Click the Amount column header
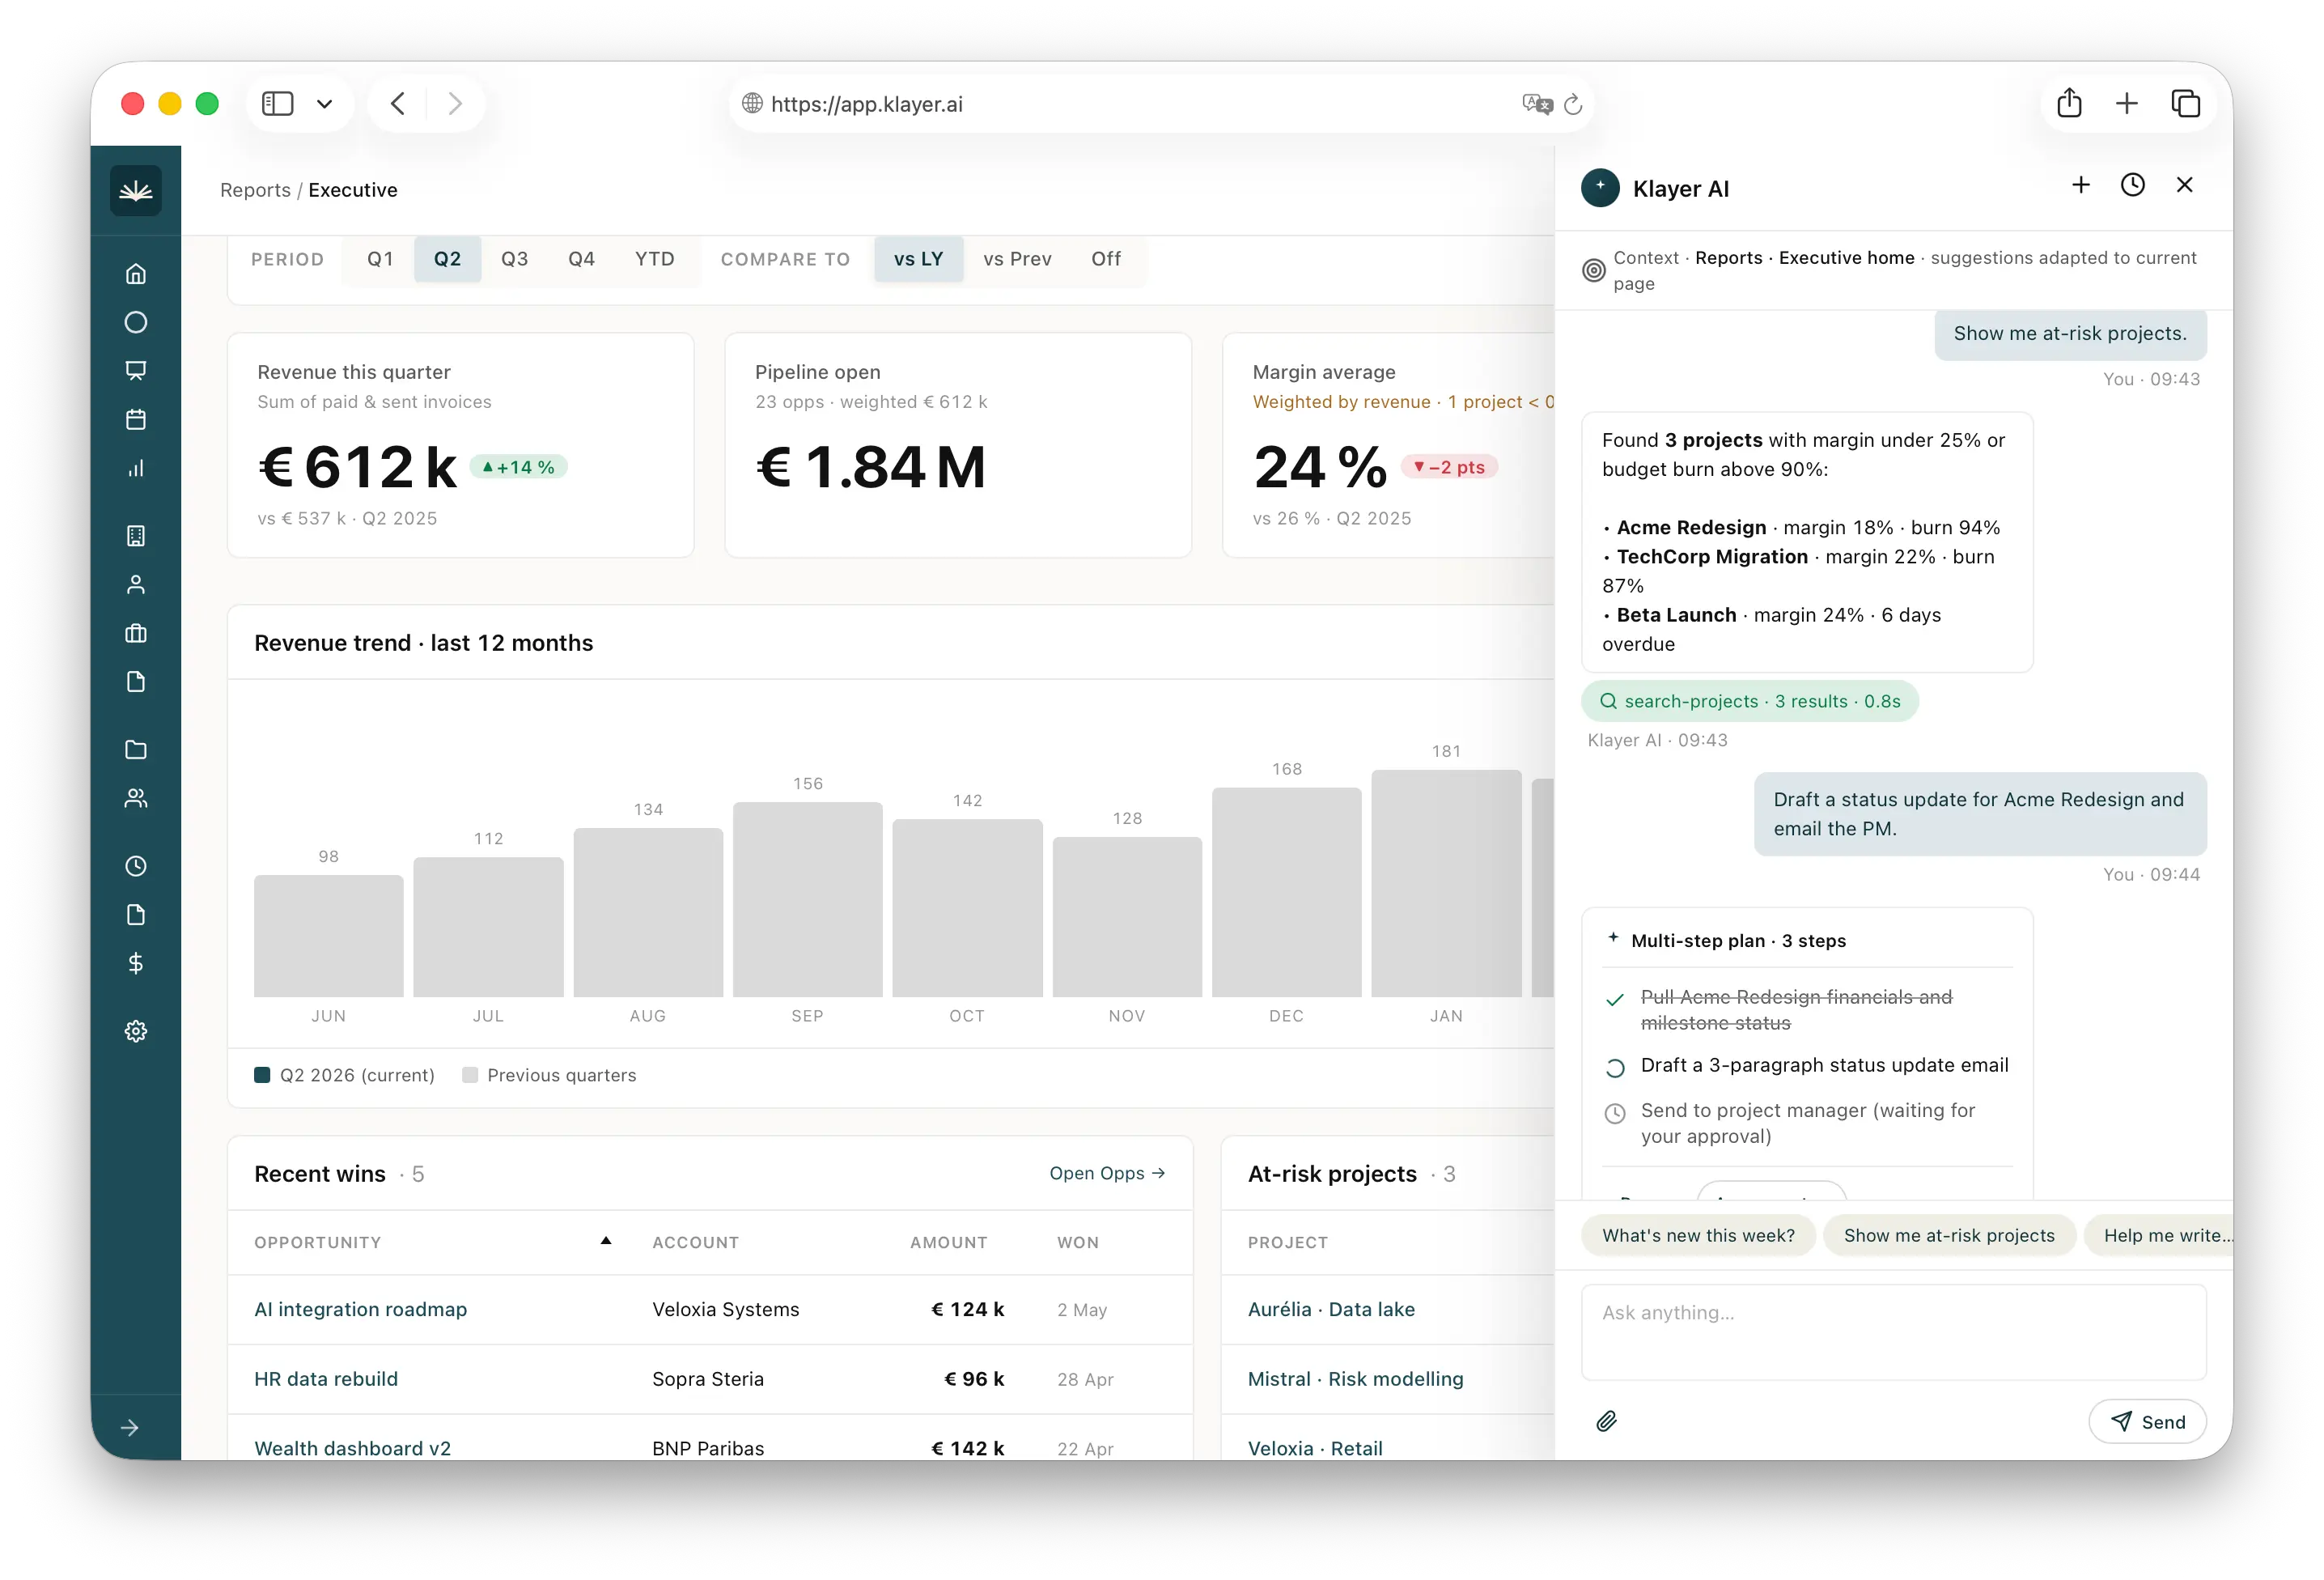Image resolution: width=2324 pixels, height=1580 pixels. pos(948,1242)
